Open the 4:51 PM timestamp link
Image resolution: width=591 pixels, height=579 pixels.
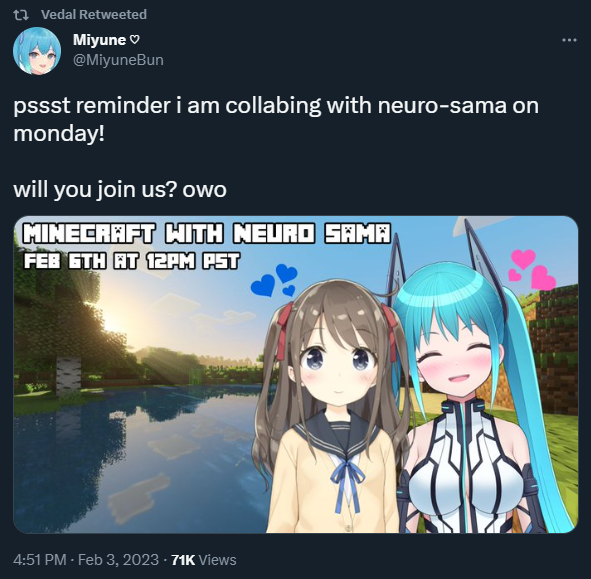click(x=40, y=560)
